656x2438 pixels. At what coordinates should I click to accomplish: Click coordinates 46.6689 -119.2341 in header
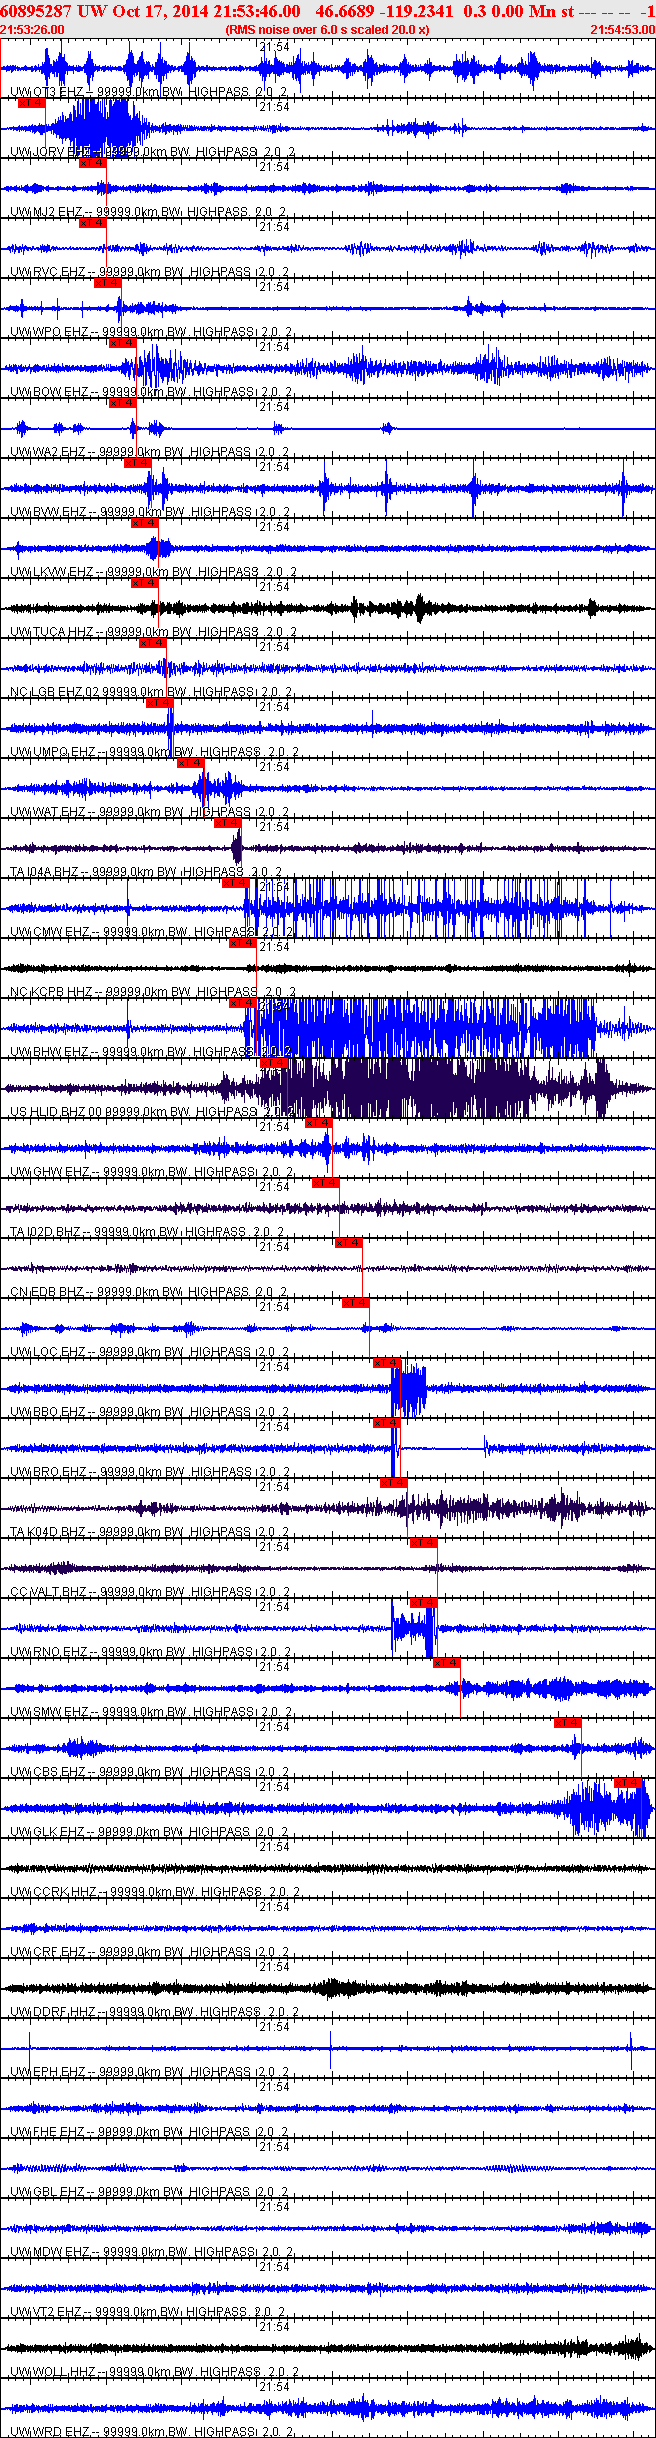pyautogui.click(x=384, y=11)
